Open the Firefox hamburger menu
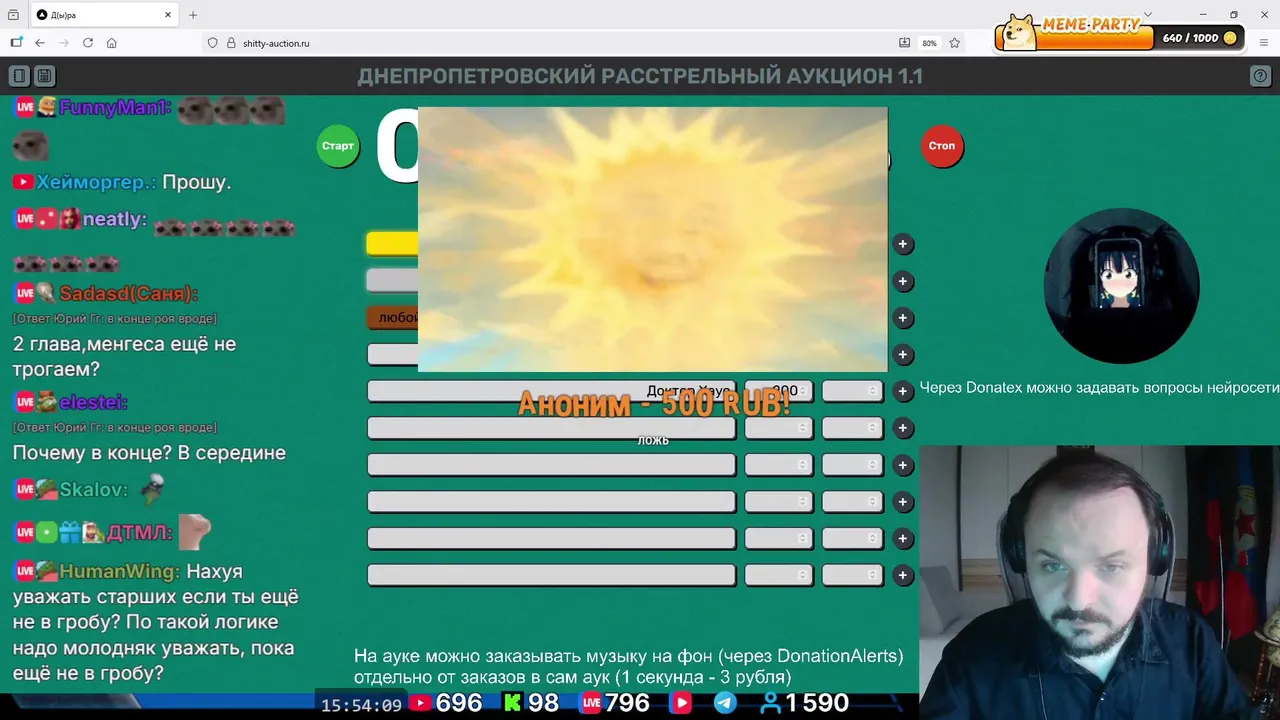Viewport: 1280px width, 720px height. 1265,43
